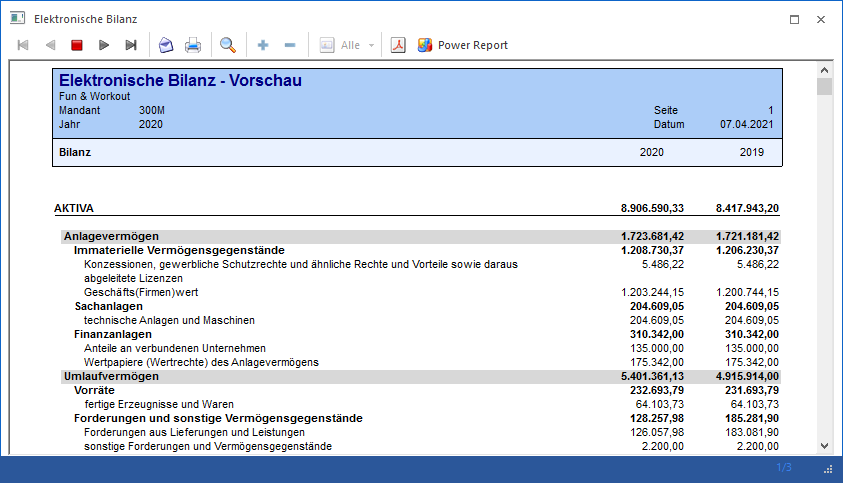Click the red stop button

(x=77, y=45)
